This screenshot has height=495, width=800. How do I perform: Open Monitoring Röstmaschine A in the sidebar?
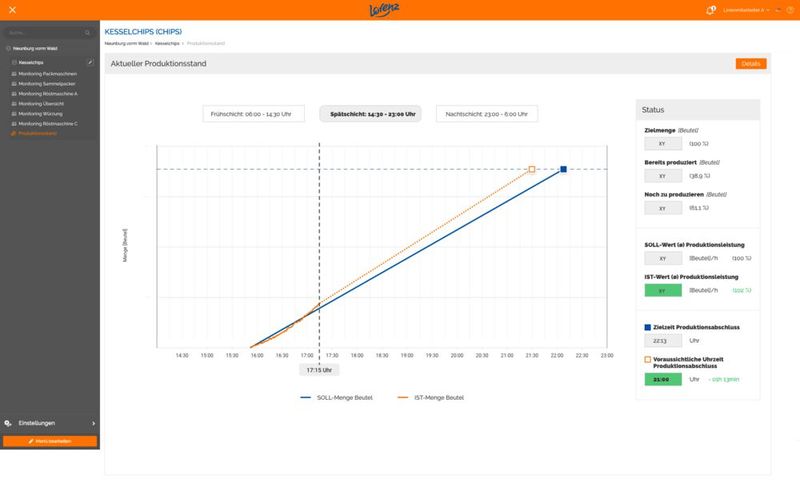(48, 94)
